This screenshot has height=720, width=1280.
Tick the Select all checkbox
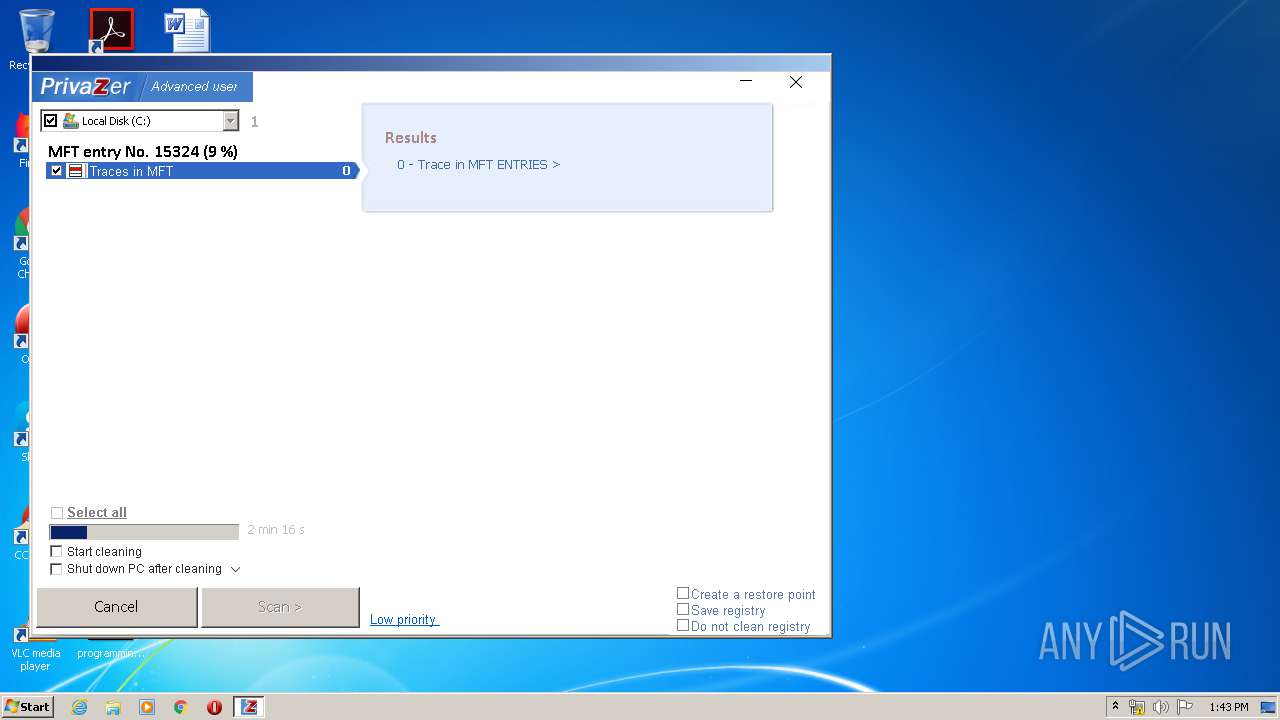[57, 513]
